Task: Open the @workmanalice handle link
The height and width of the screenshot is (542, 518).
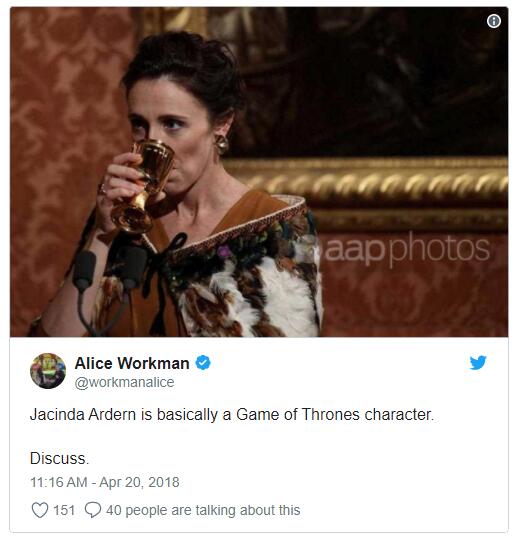Action: (124, 382)
